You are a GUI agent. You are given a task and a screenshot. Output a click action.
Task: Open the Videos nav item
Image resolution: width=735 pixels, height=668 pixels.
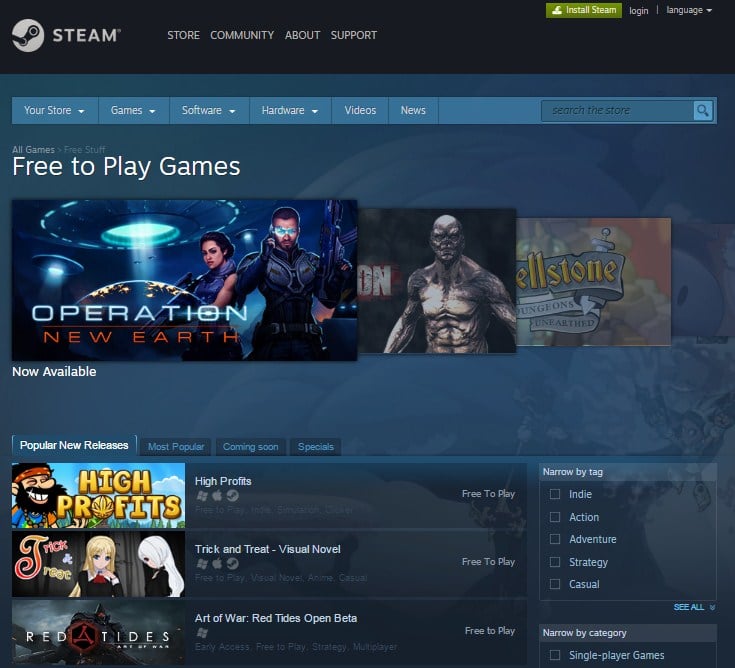click(x=360, y=111)
